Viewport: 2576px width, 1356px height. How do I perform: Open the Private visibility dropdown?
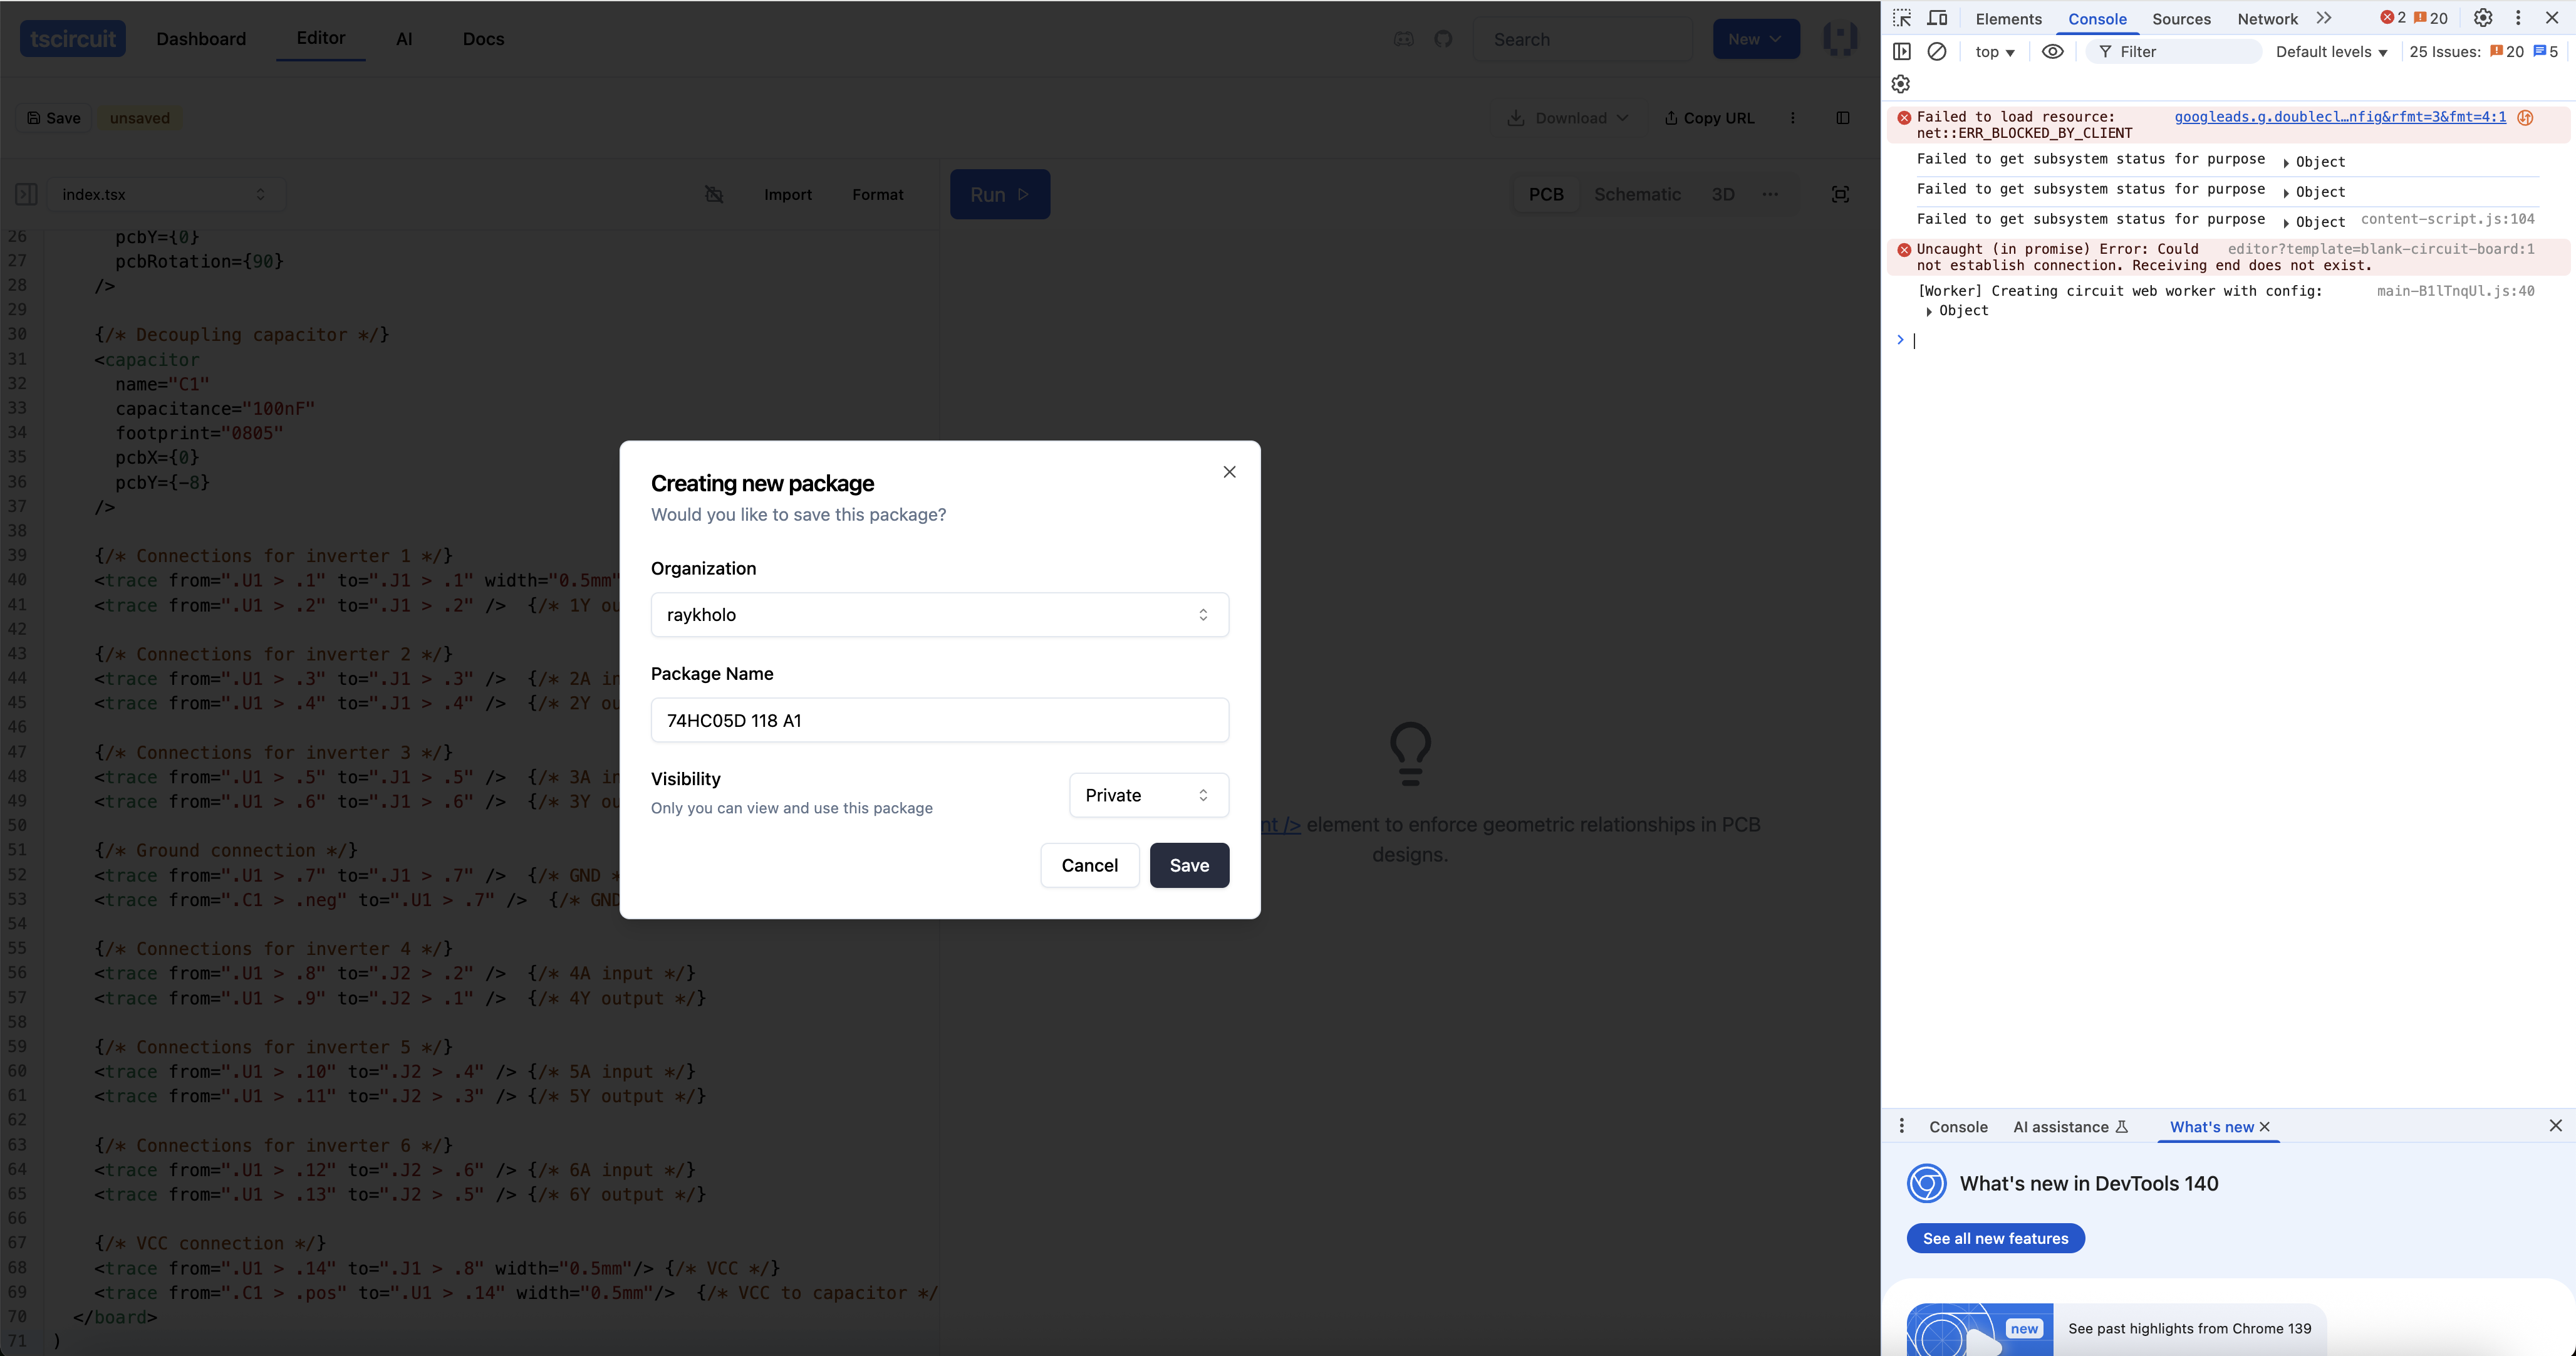(x=1148, y=795)
